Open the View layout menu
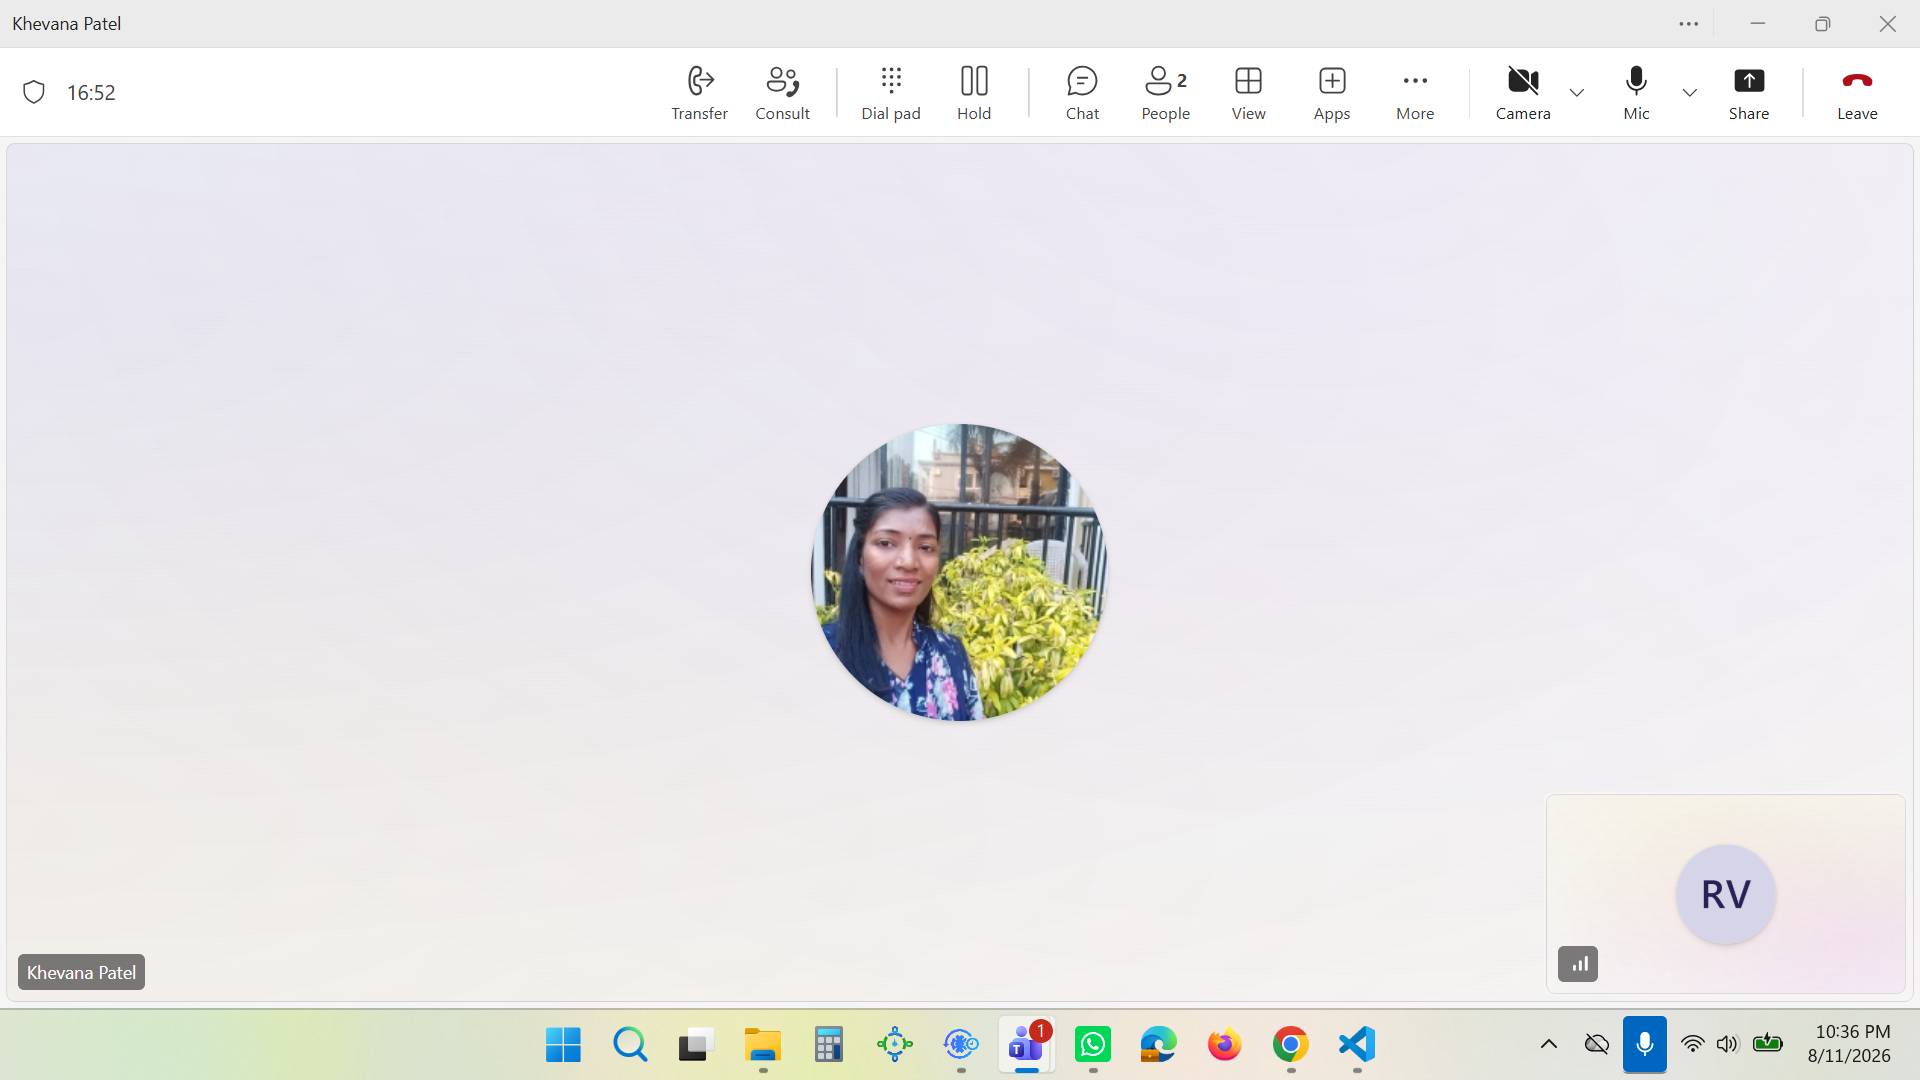Viewport: 1920px width, 1080px height. point(1248,93)
